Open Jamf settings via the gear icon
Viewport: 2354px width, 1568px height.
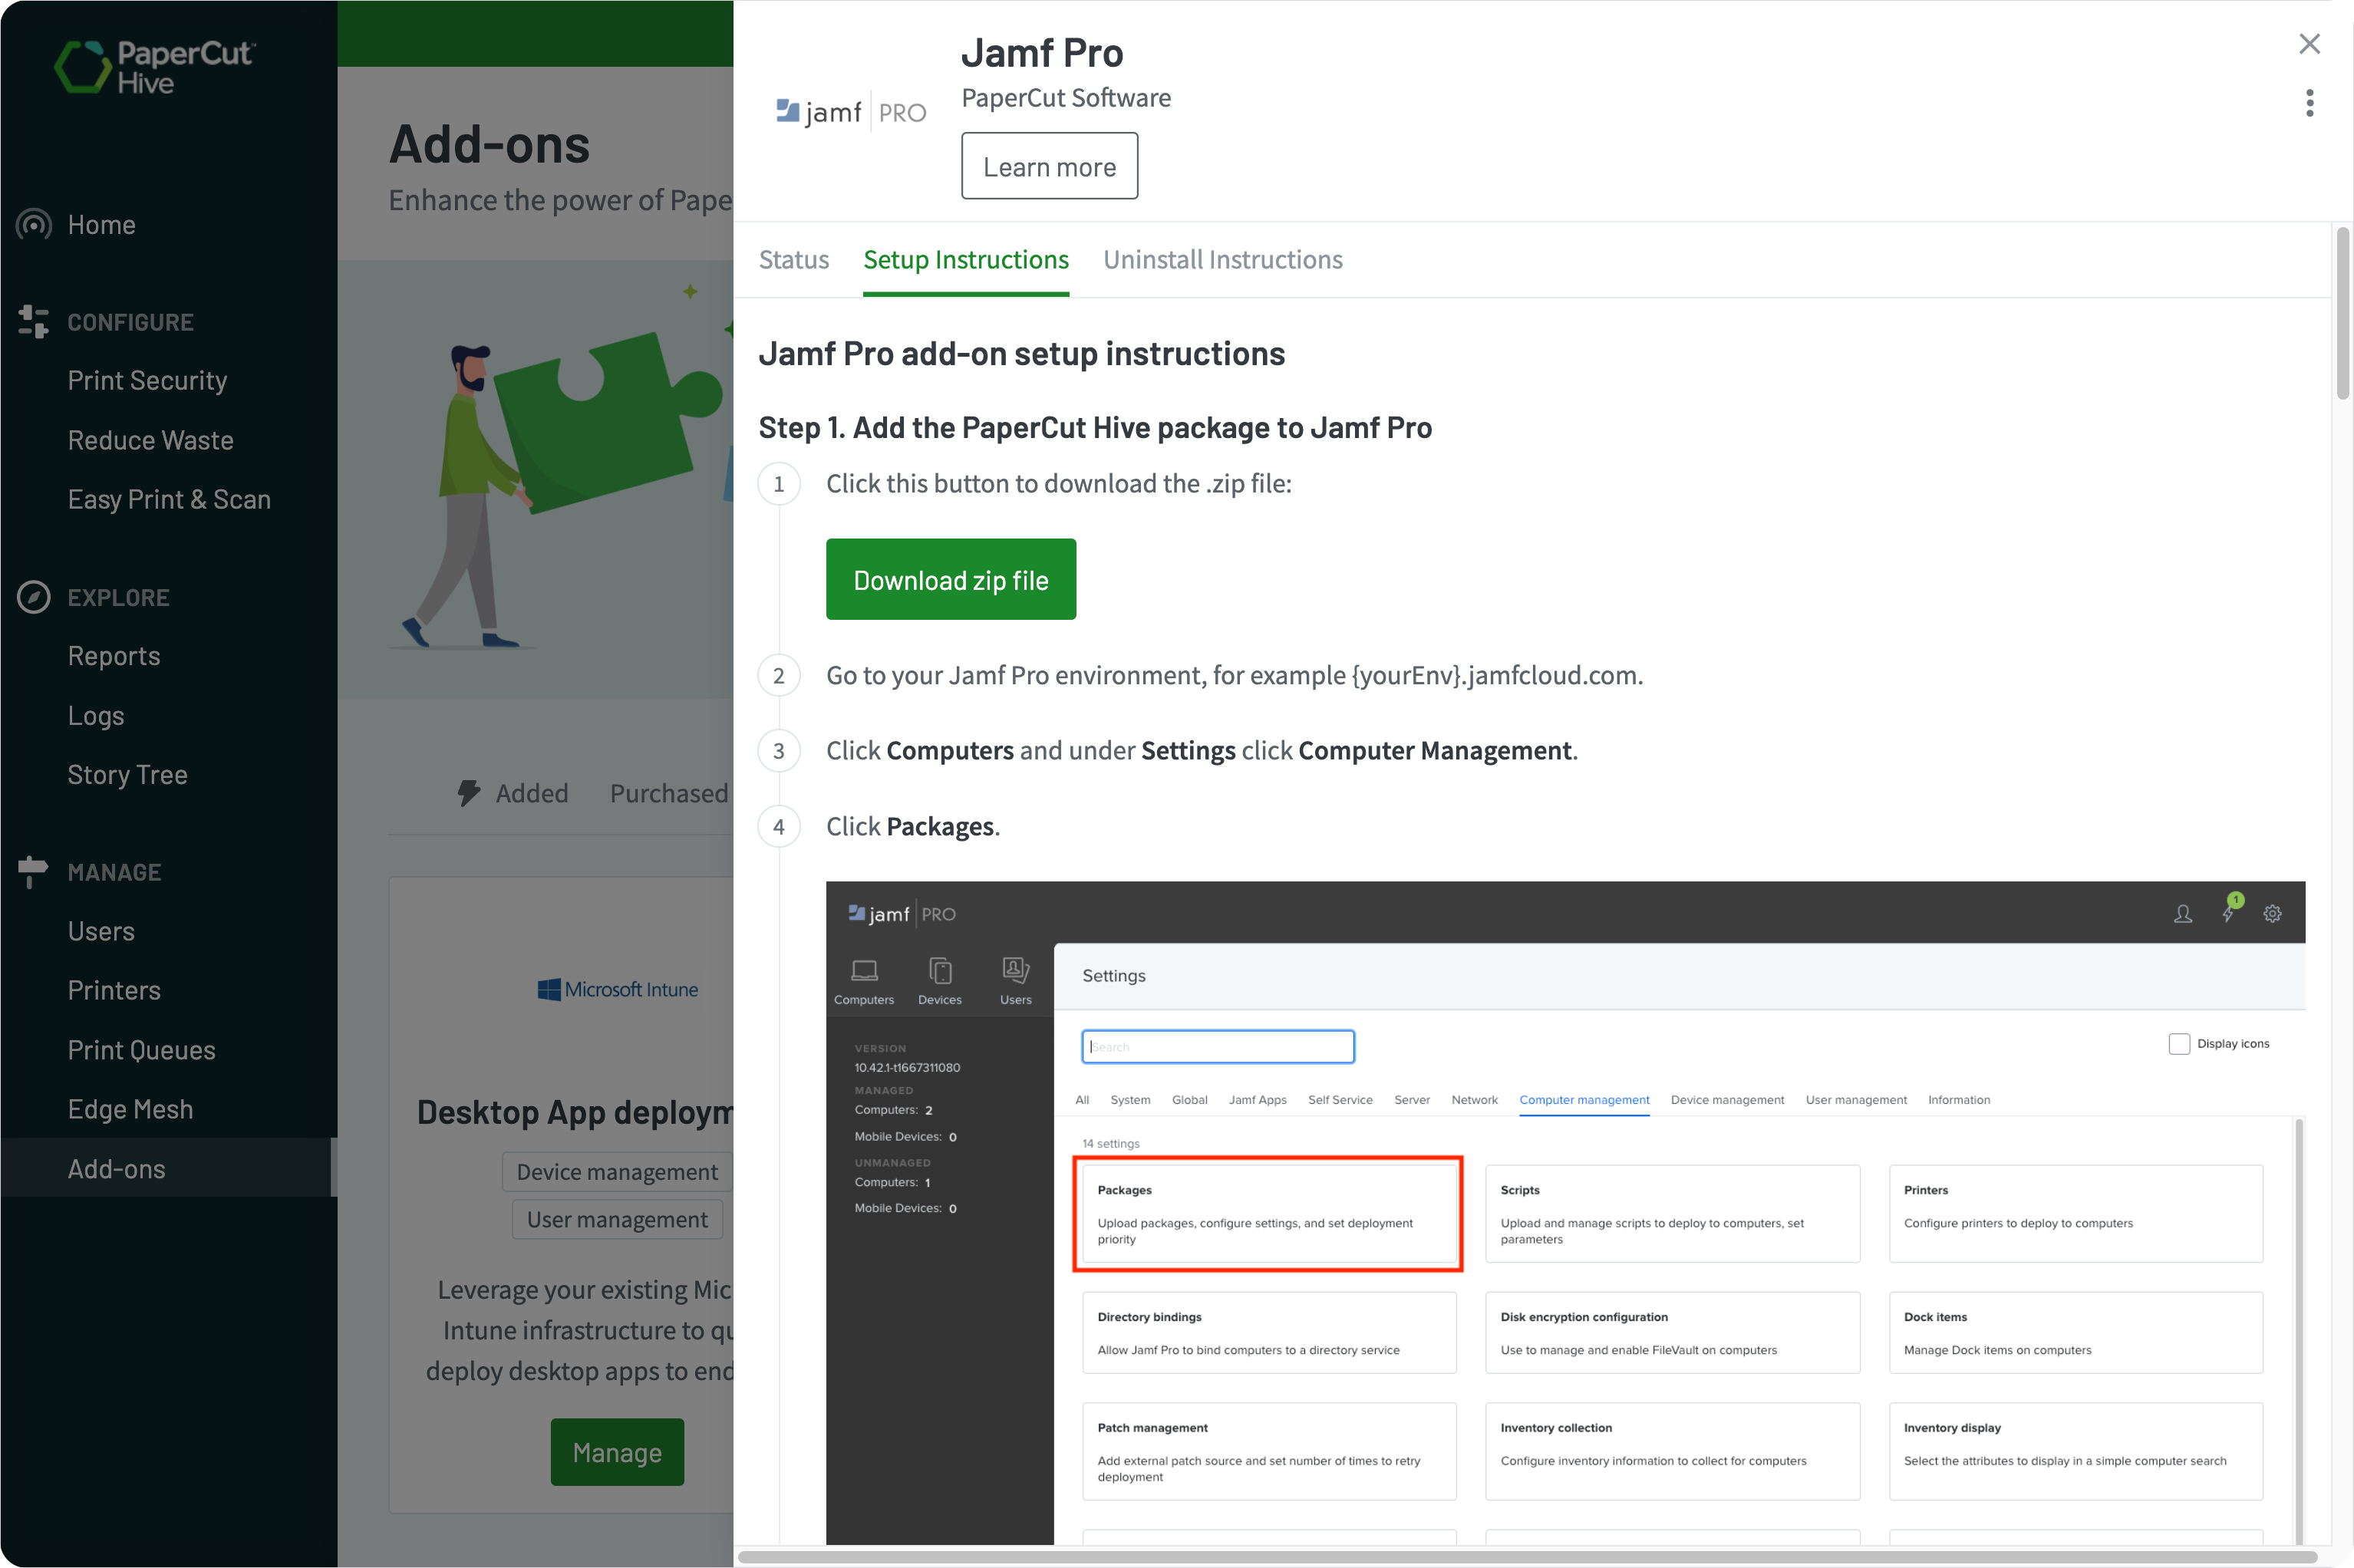click(x=2273, y=913)
